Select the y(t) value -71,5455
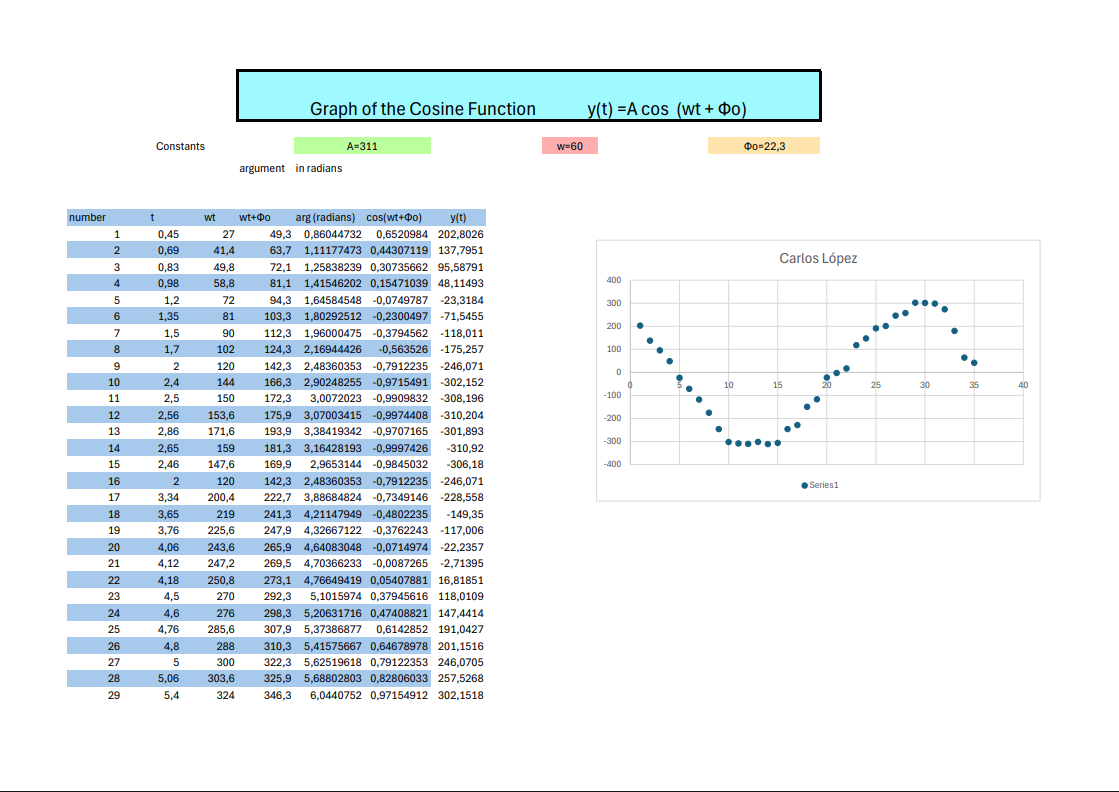Screen dimensions: 1119x792 [x=462, y=316]
